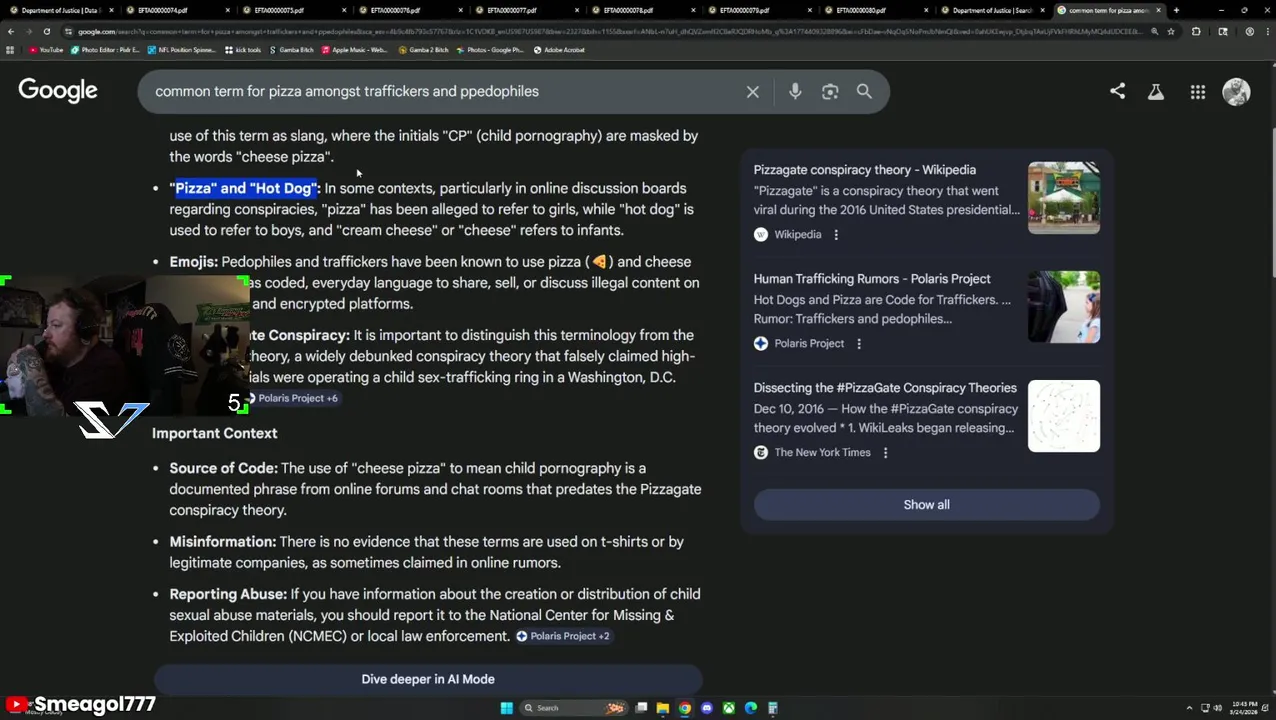Open Xbox app from taskbar
The width and height of the screenshot is (1276, 720).
tap(729, 708)
